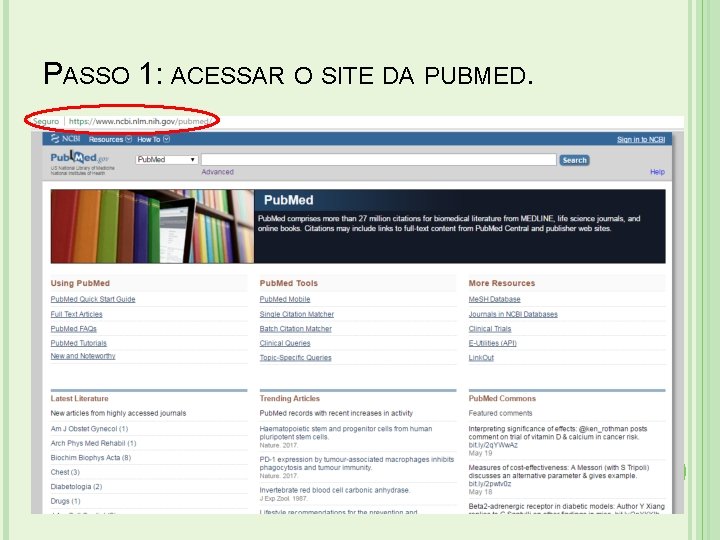Open PubMed Quick Start Guide
This screenshot has width=720, height=540.
(93, 299)
